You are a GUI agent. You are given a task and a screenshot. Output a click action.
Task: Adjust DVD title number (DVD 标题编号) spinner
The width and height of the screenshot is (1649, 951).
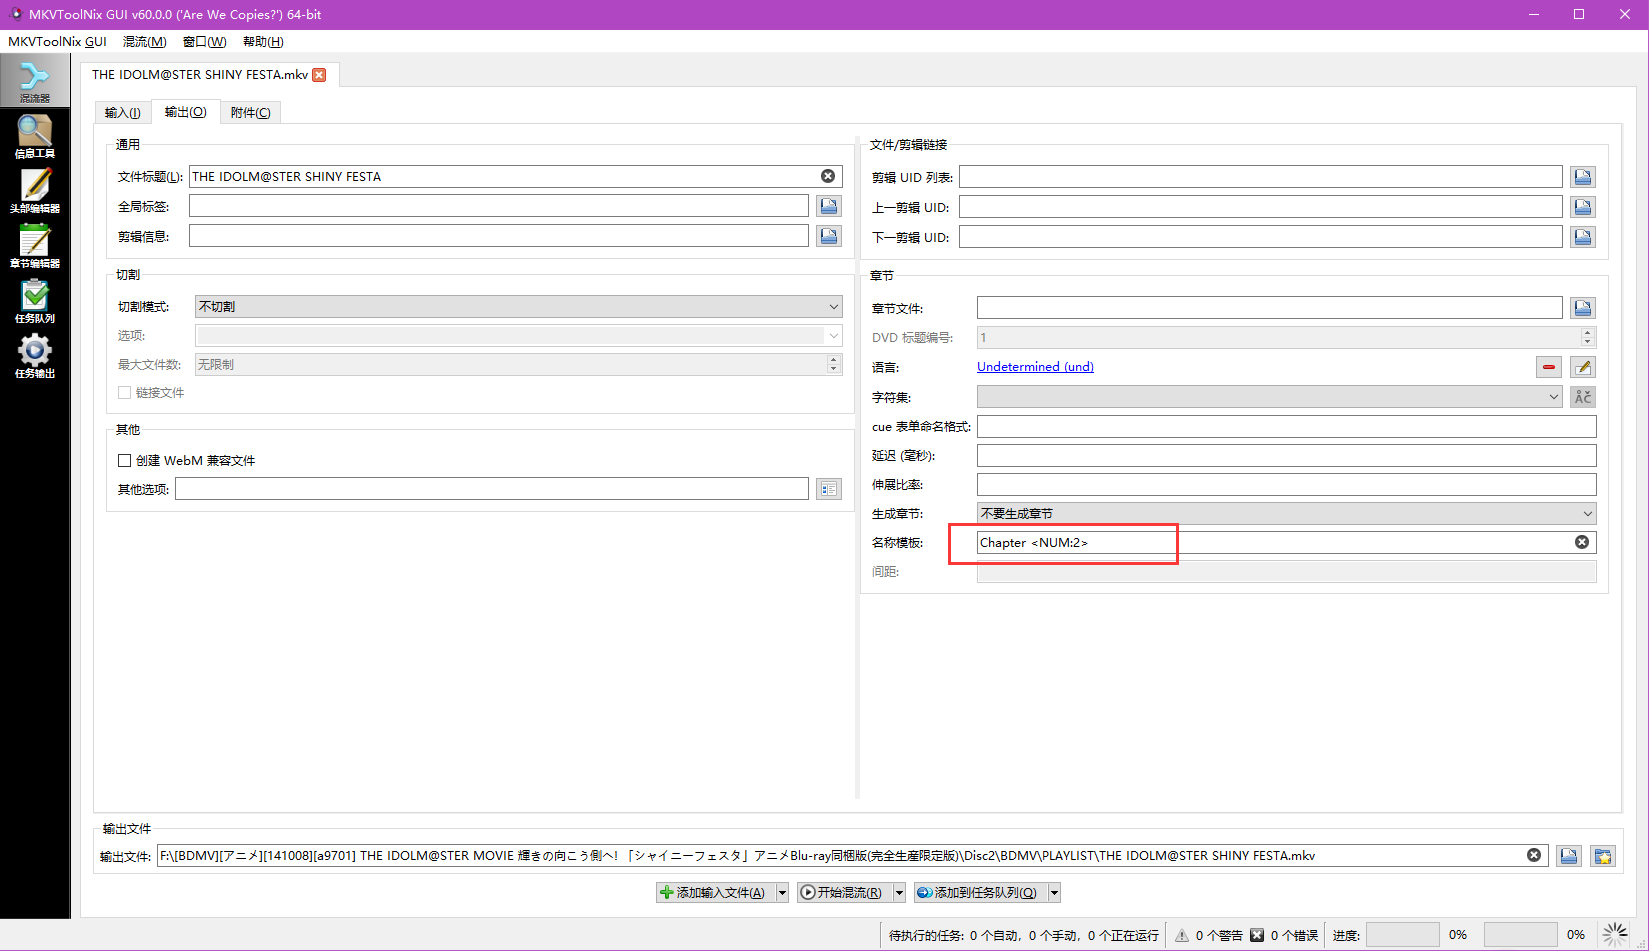(x=1587, y=337)
